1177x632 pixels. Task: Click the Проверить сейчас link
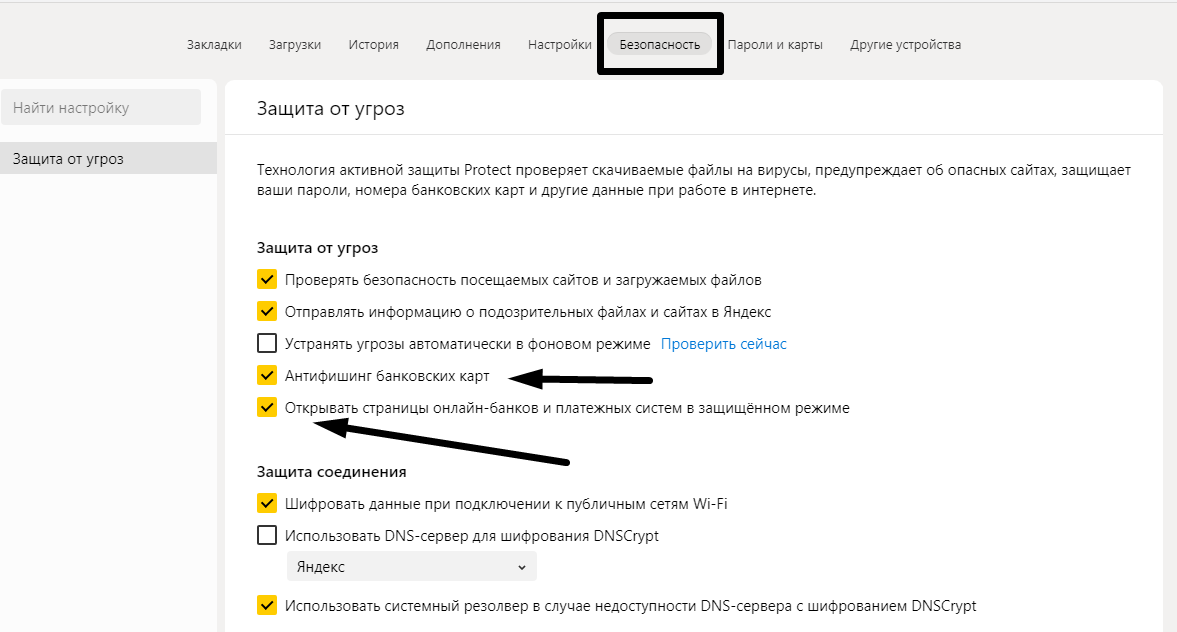click(724, 344)
